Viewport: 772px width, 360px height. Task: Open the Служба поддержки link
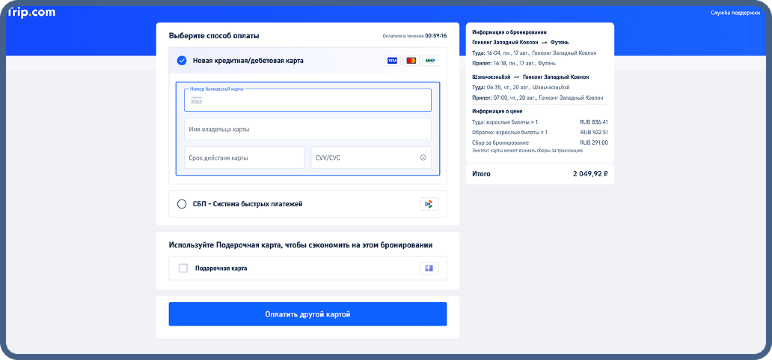click(x=735, y=13)
